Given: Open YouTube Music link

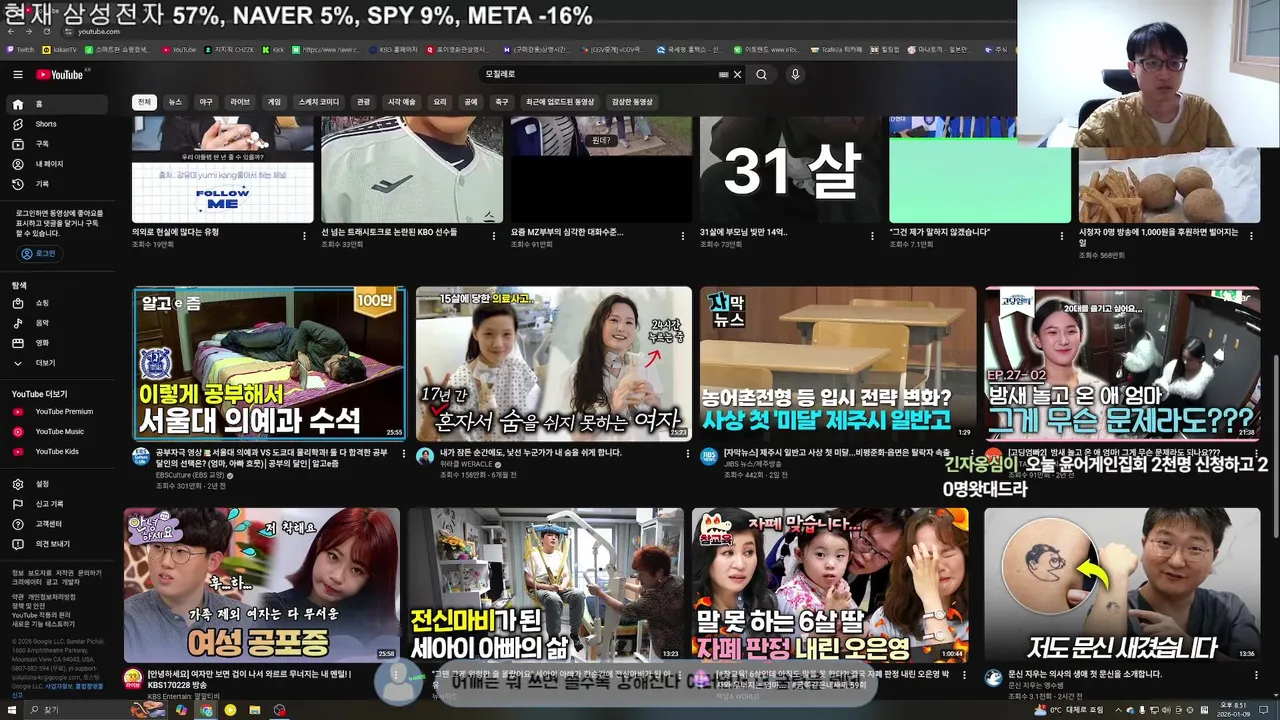Looking at the screenshot, I should [x=56, y=431].
